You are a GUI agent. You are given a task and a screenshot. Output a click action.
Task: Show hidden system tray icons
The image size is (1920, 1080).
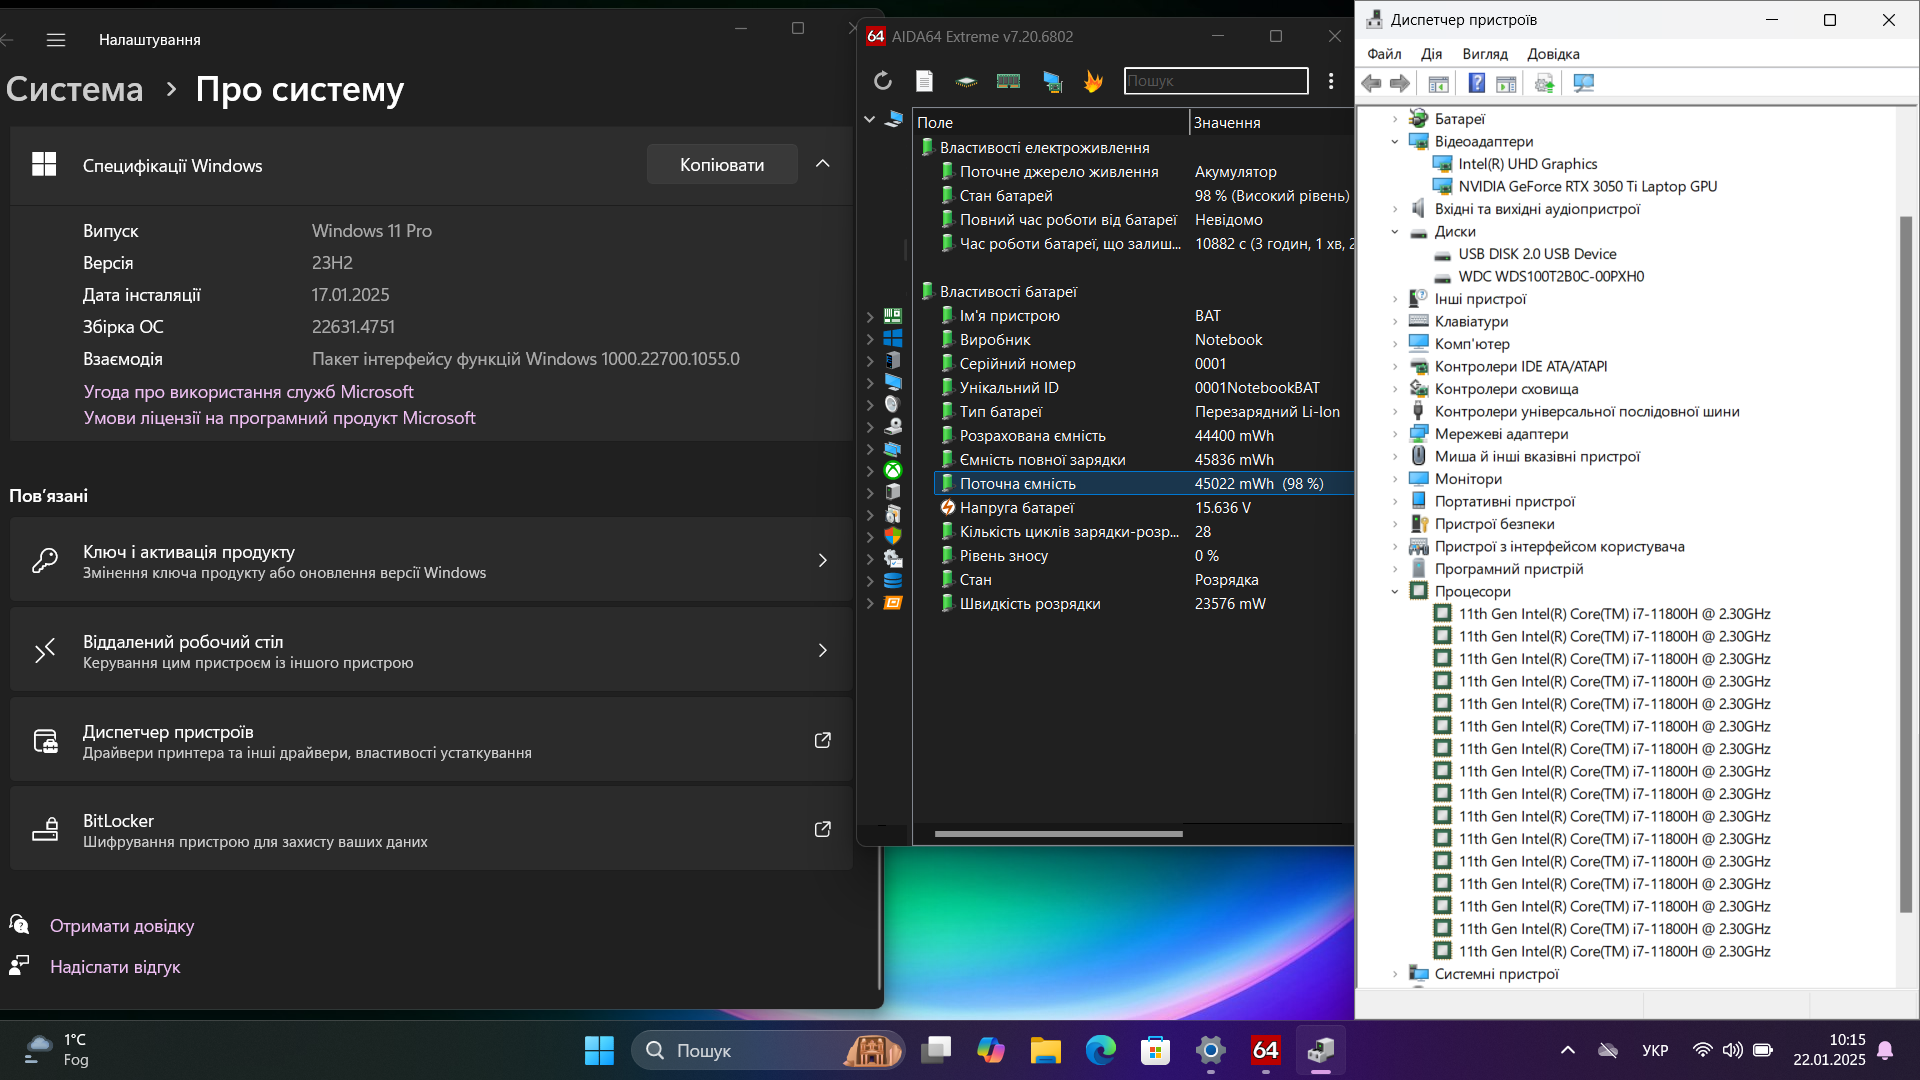pyautogui.click(x=1567, y=1050)
